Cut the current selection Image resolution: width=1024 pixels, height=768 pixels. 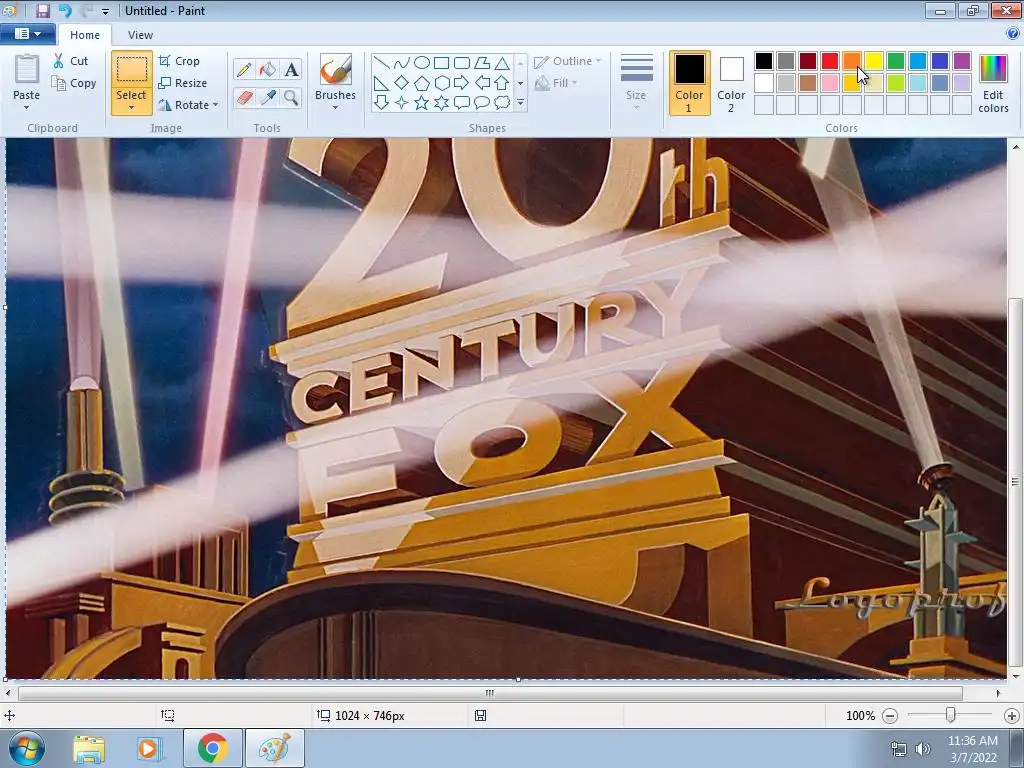[x=71, y=61]
